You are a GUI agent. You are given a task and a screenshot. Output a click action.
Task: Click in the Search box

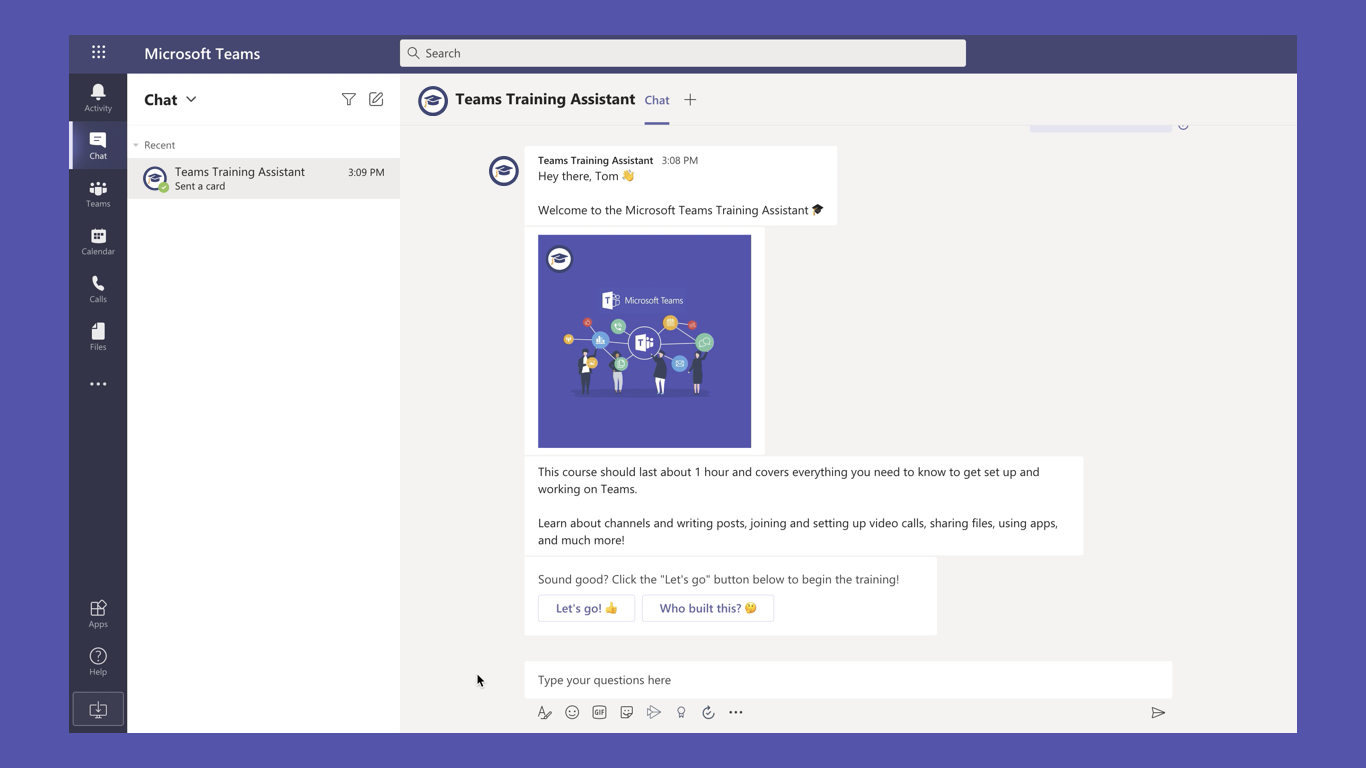click(x=683, y=53)
